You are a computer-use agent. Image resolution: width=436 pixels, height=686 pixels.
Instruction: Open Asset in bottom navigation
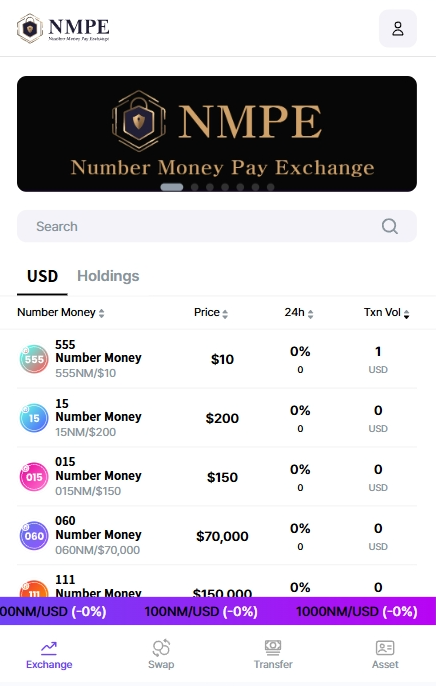[x=385, y=654]
